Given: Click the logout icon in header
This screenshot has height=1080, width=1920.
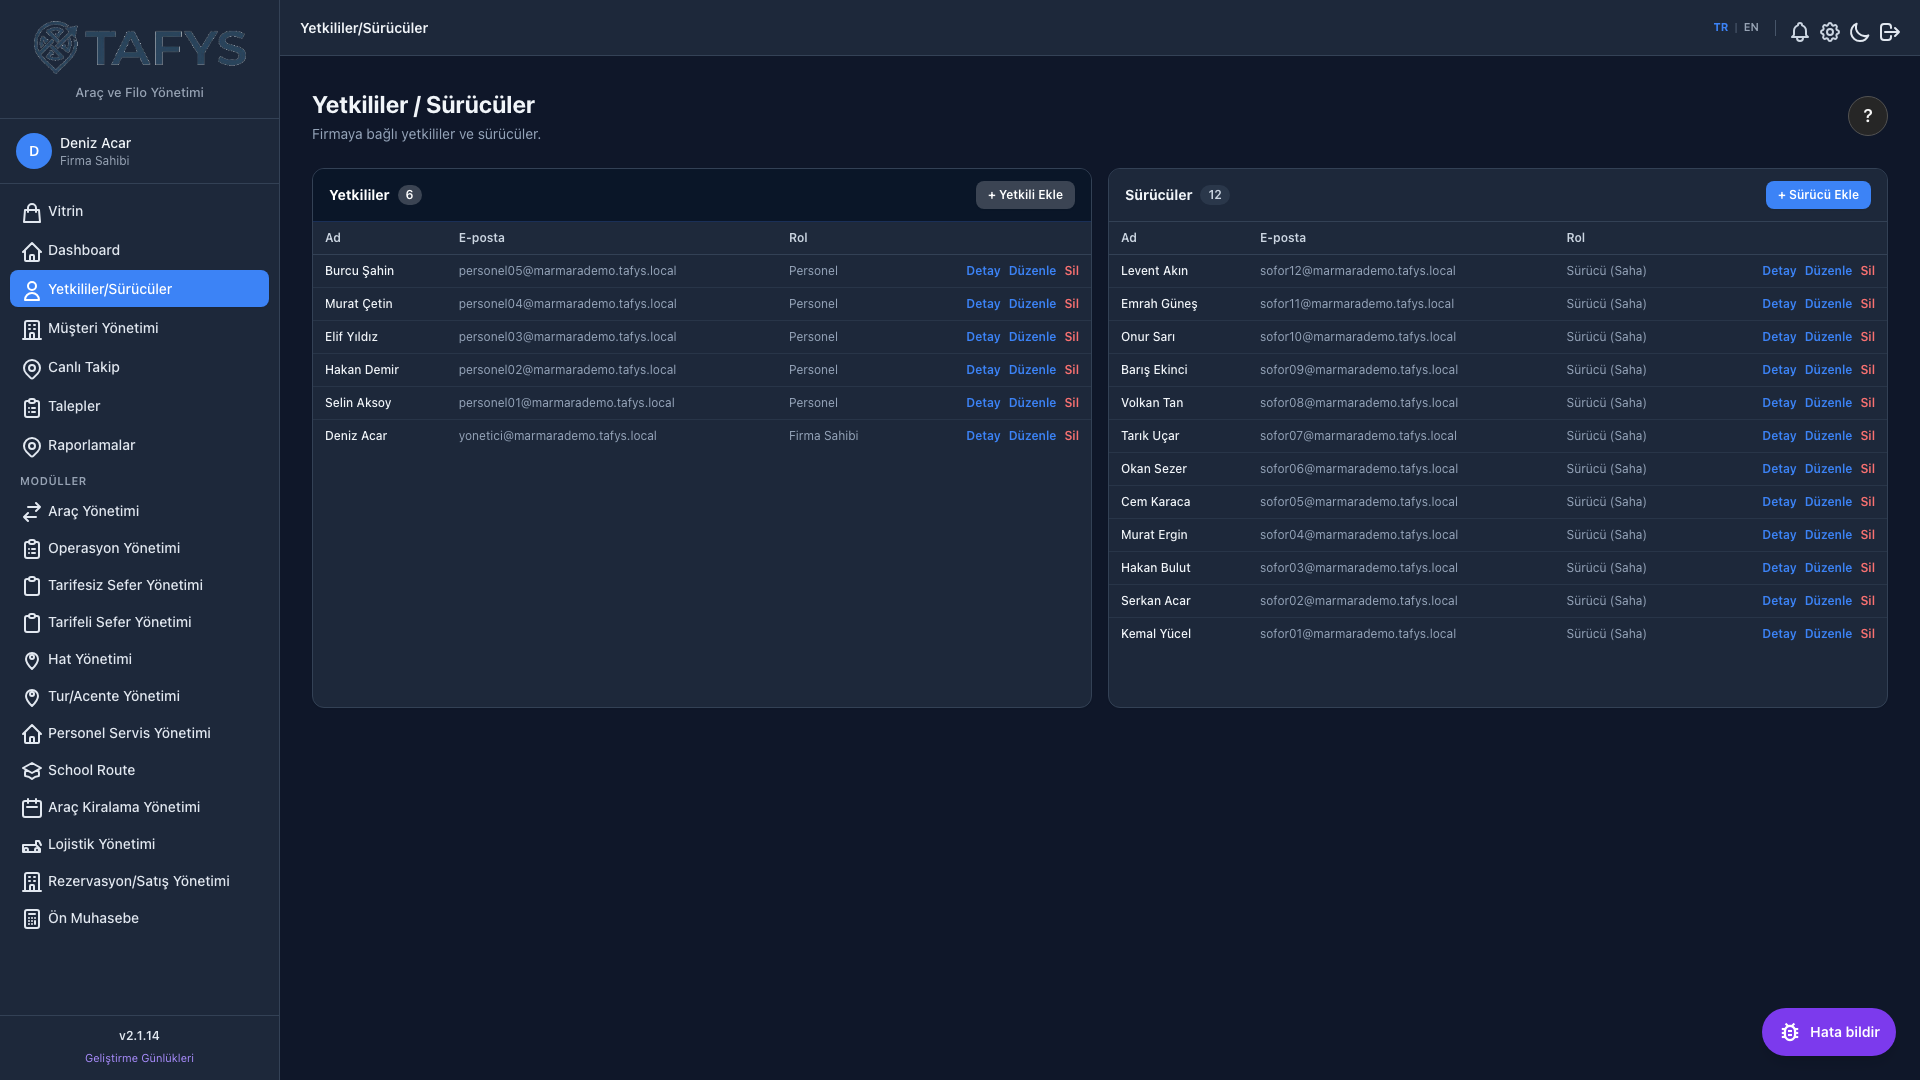Looking at the screenshot, I should coord(1889,32).
